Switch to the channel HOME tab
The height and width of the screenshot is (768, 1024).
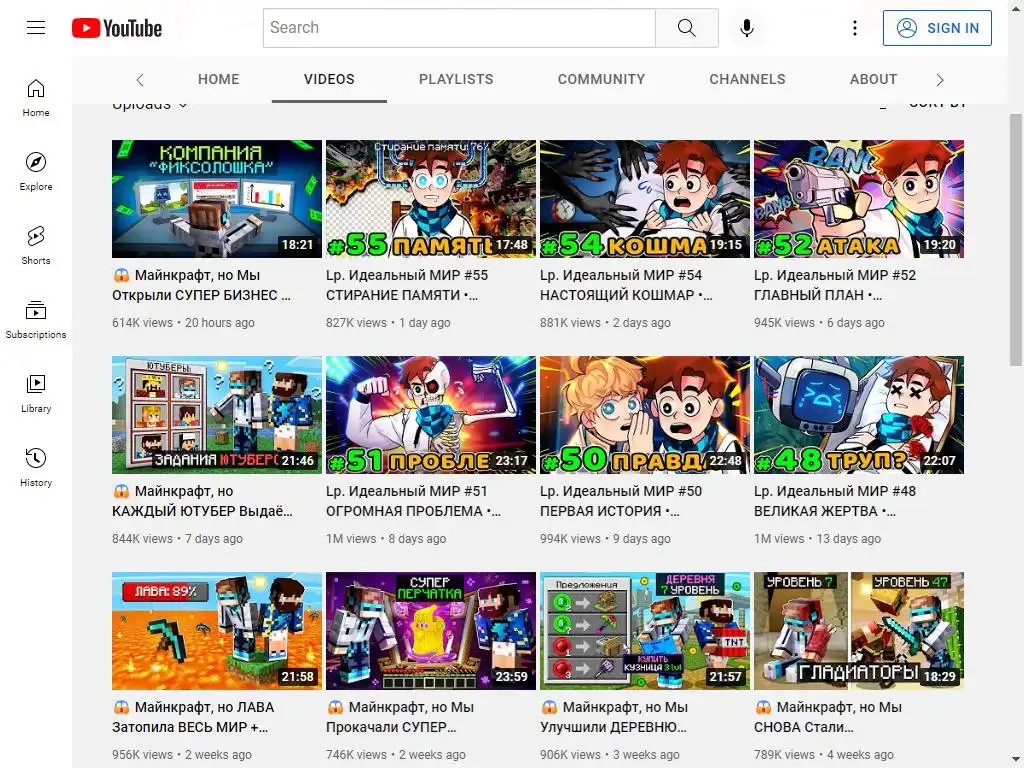219,79
